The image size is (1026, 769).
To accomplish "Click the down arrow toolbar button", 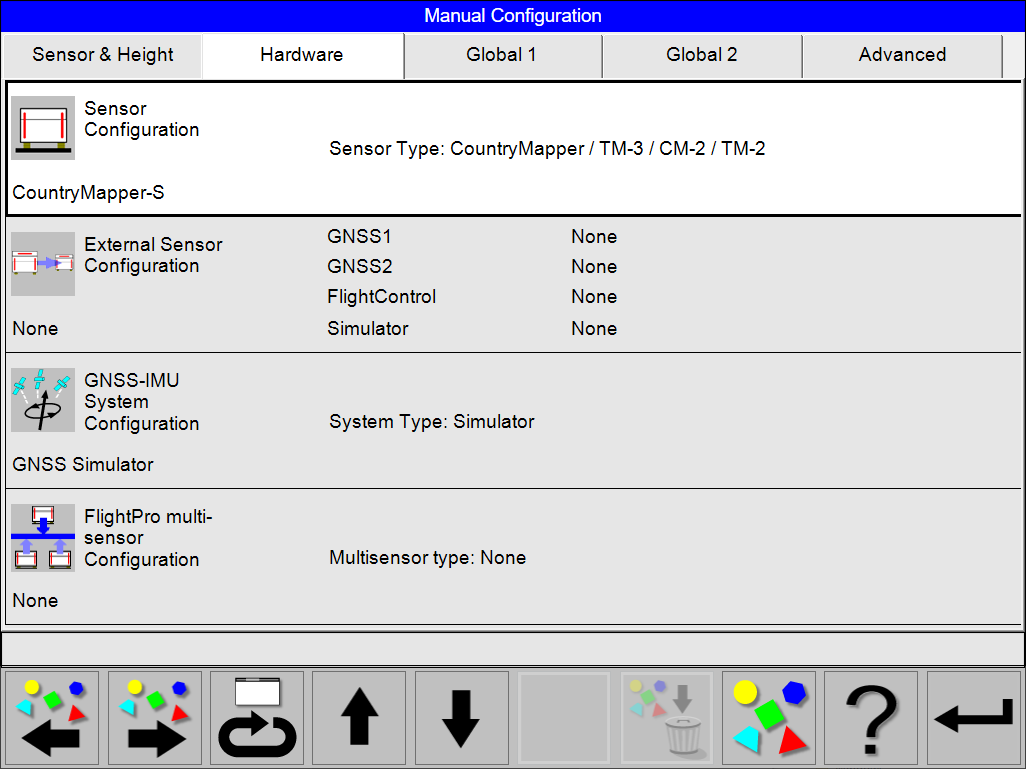I will [x=461, y=718].
